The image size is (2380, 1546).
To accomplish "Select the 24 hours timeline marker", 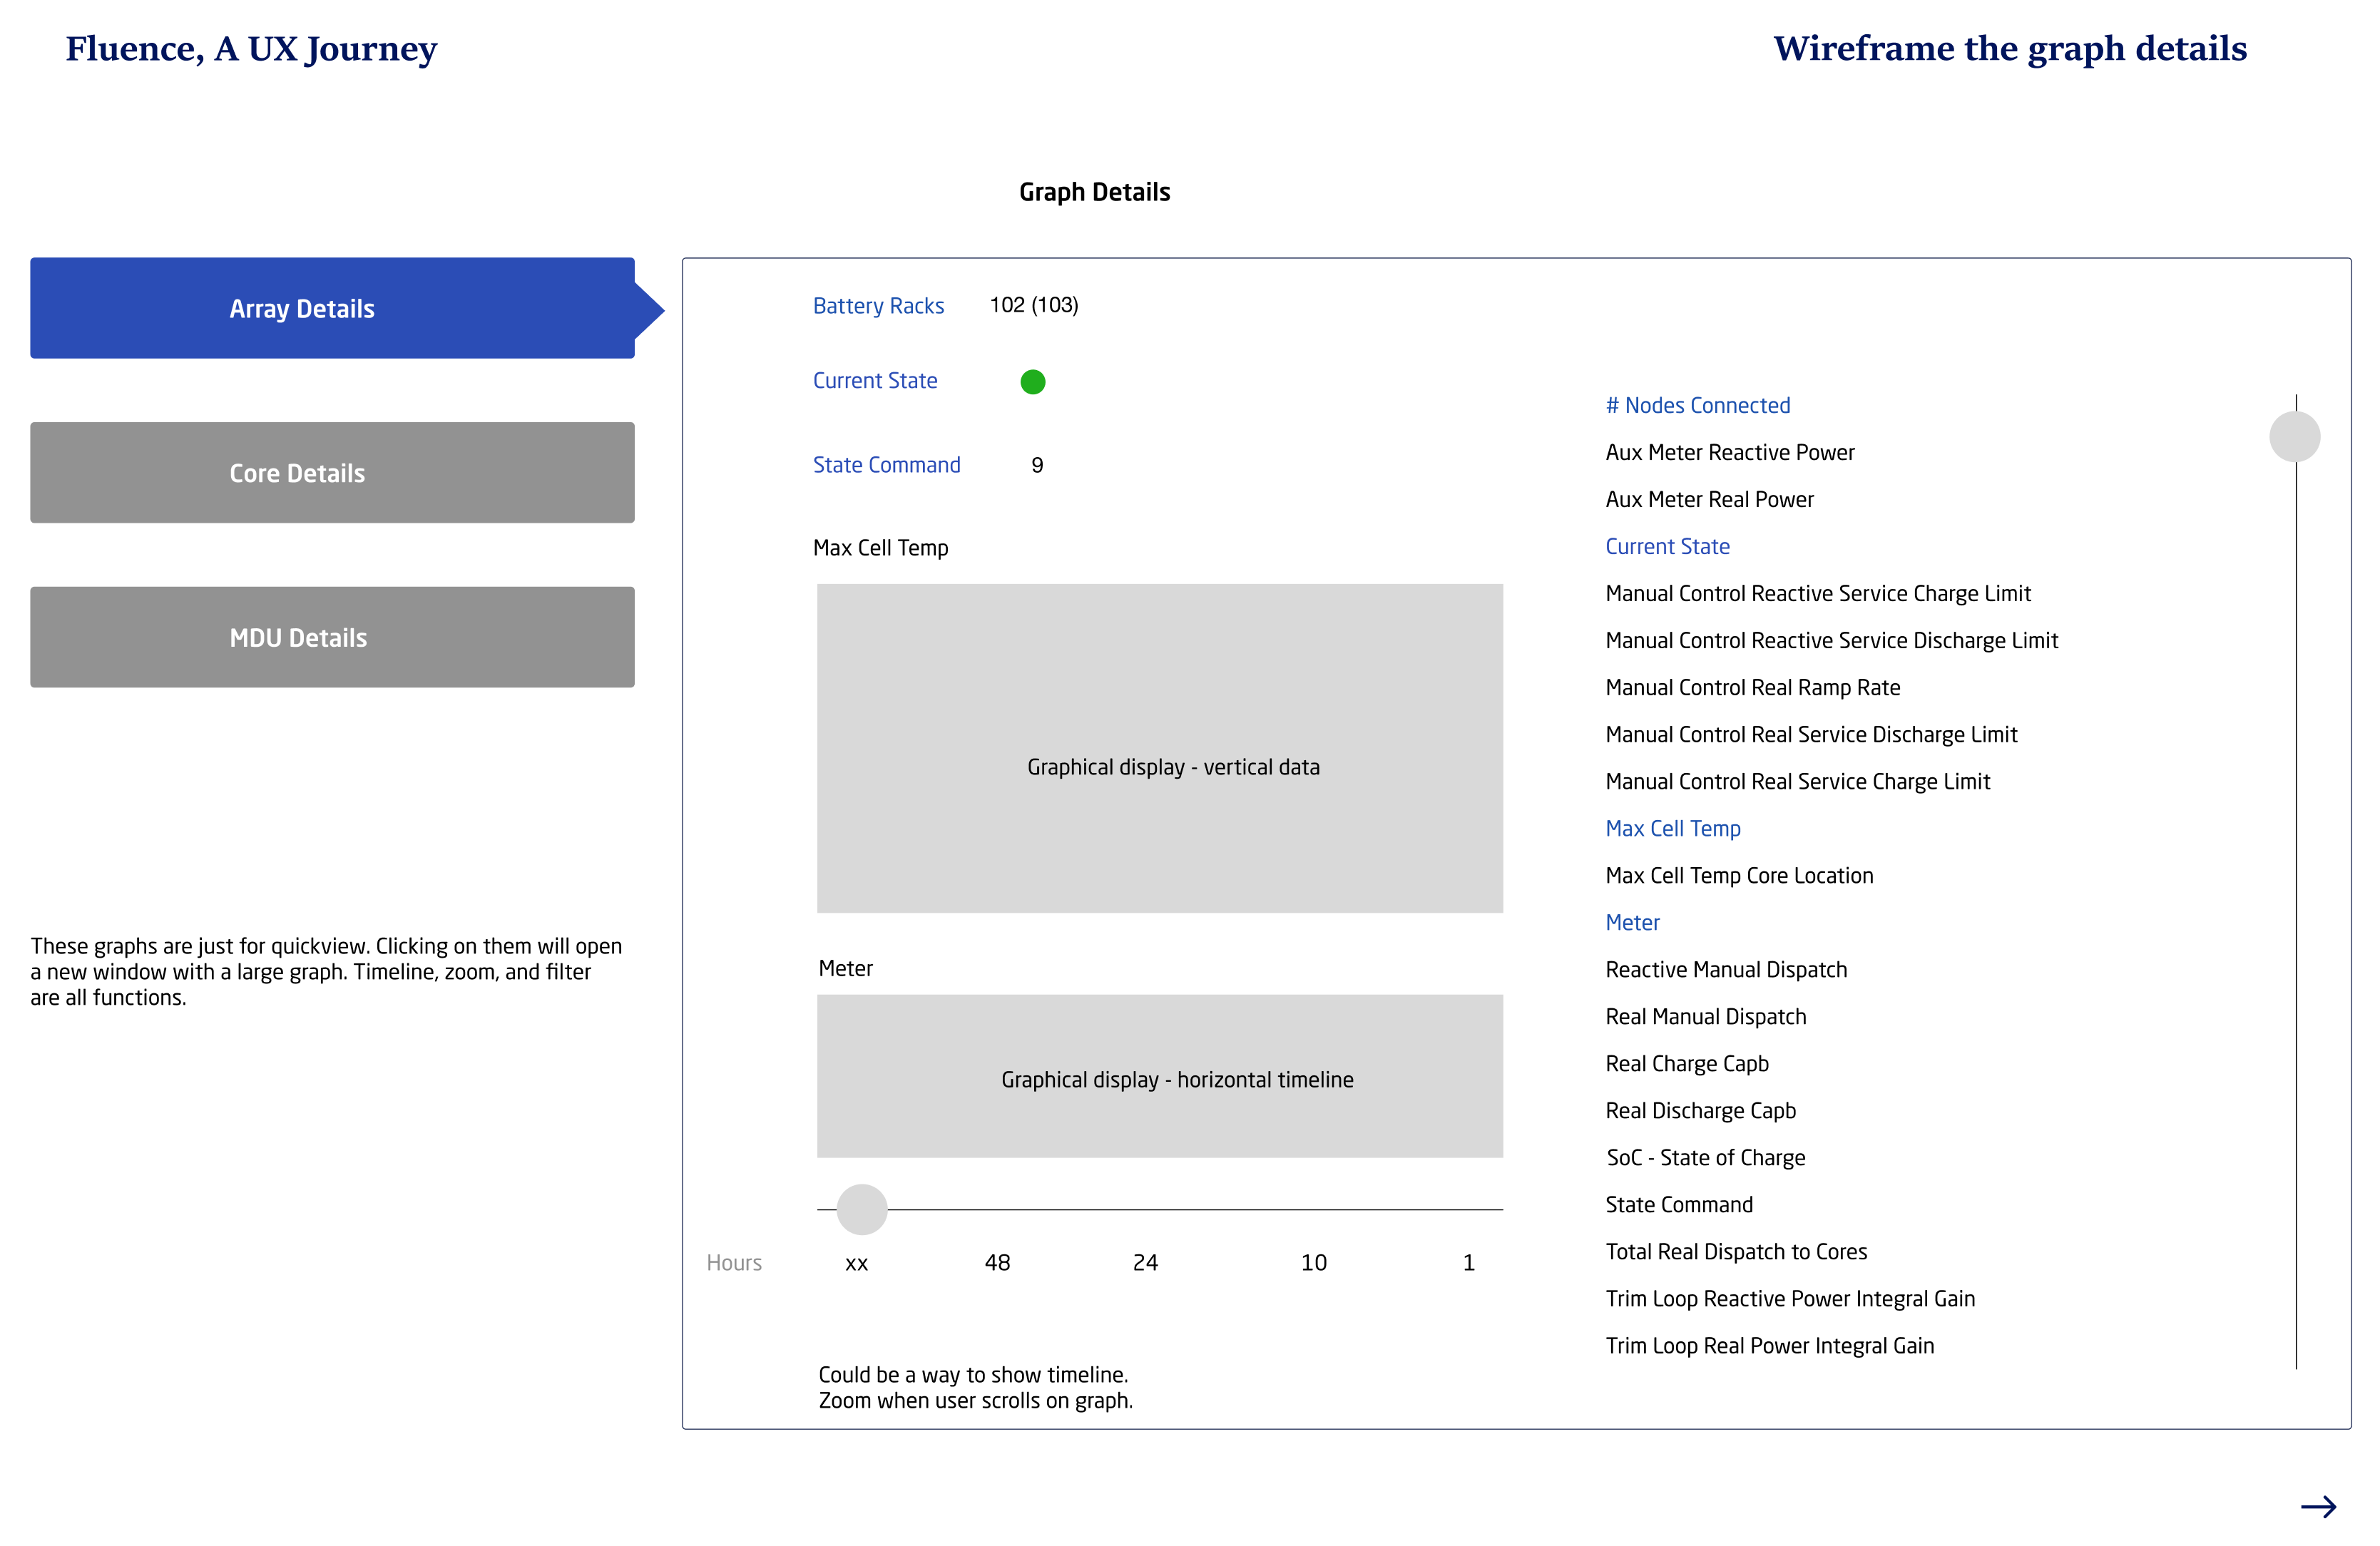I will tap(1145, 1263).
